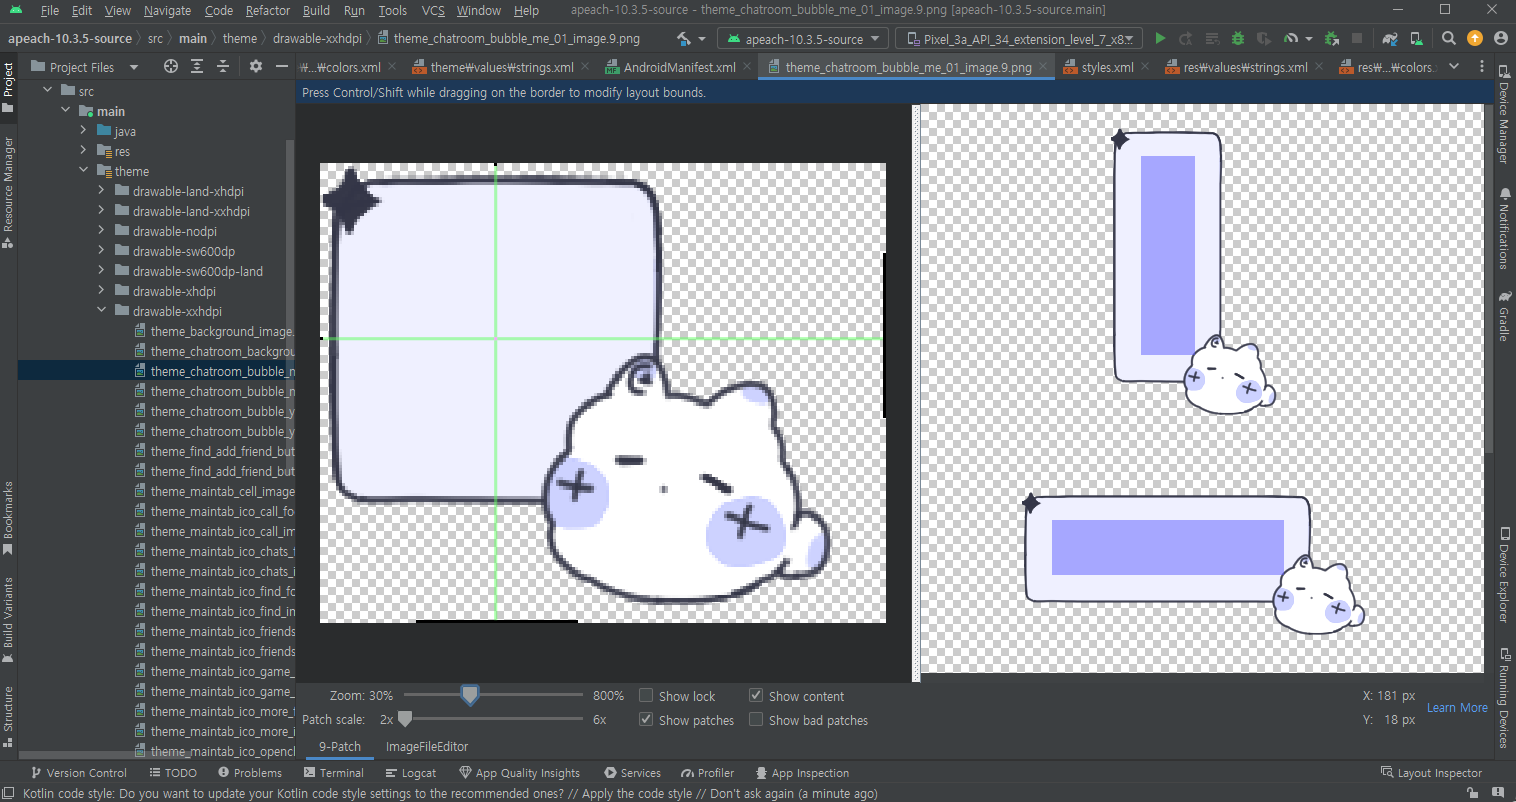Show hidden editor tabs chevron
This screenshot has height=802, width=1516.
[x=1454, y=66]
